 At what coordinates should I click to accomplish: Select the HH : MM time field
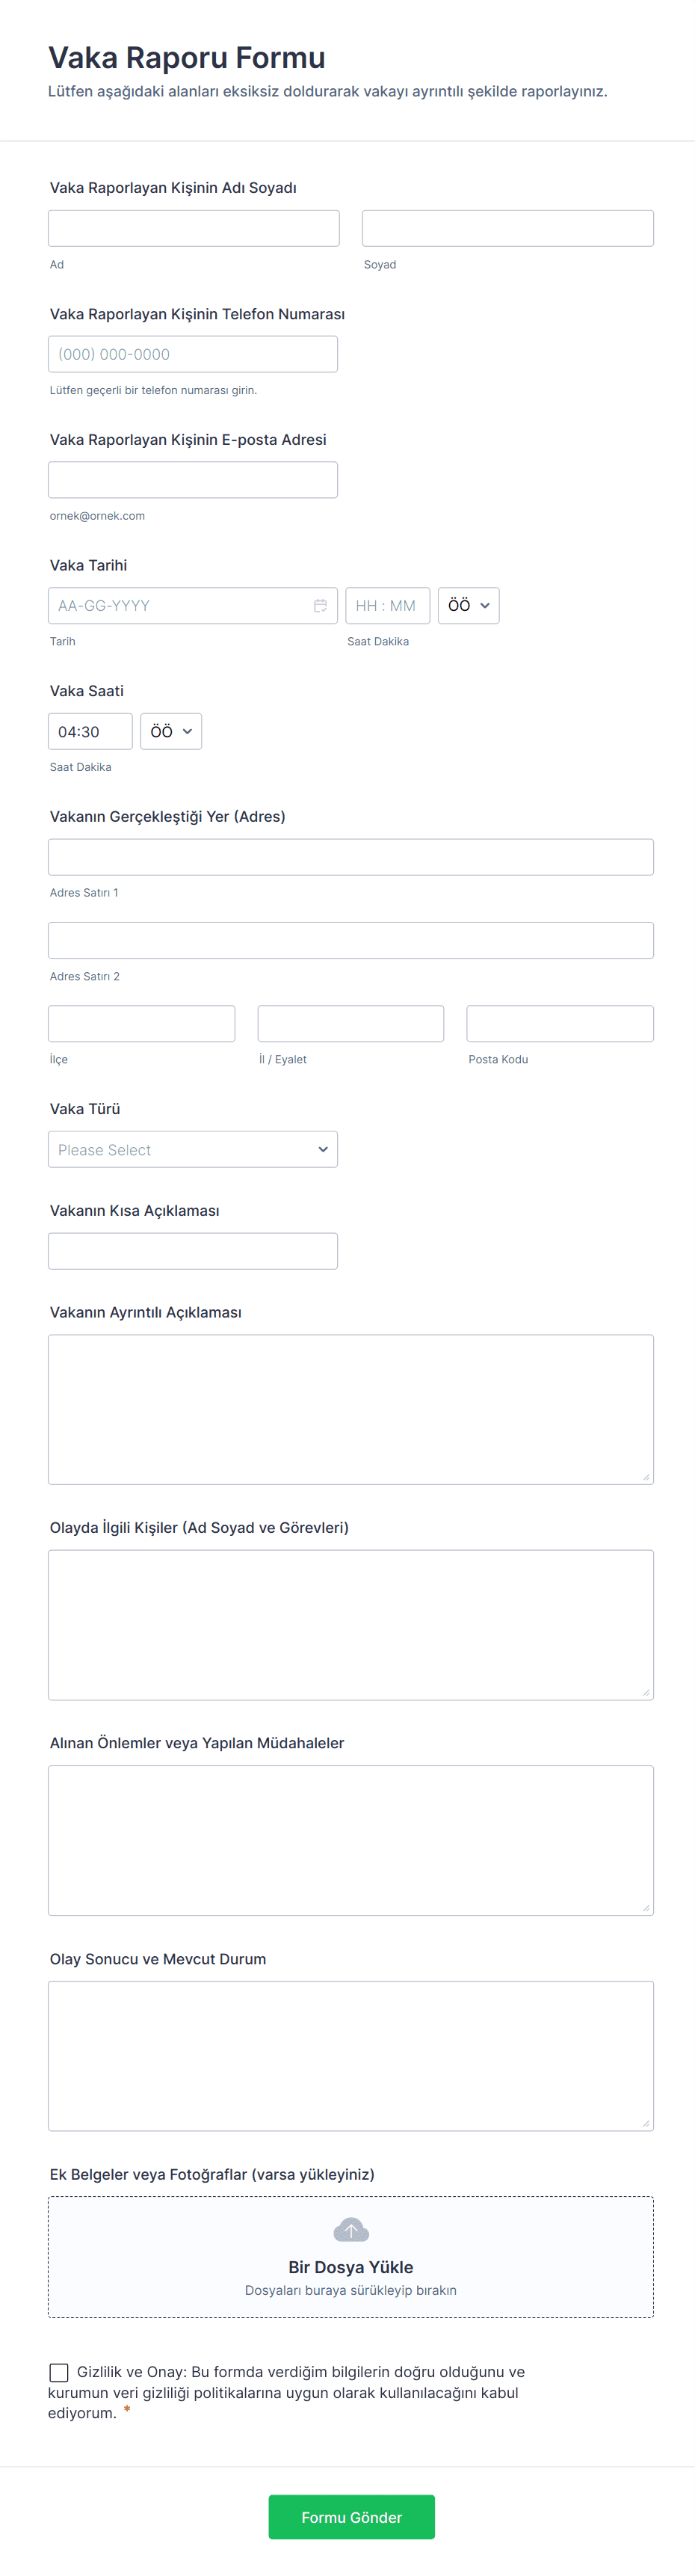[x=387, y=606]
